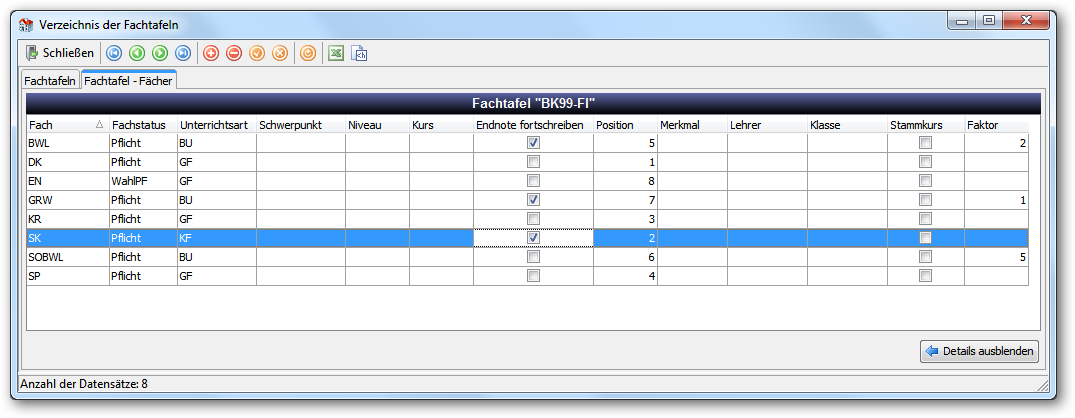Image resolution: width=1075 pixels, height=418 pixels.
Task: Toggle Endnote fortschreiben checkbox for SK
Action: [x=533, y=238]
